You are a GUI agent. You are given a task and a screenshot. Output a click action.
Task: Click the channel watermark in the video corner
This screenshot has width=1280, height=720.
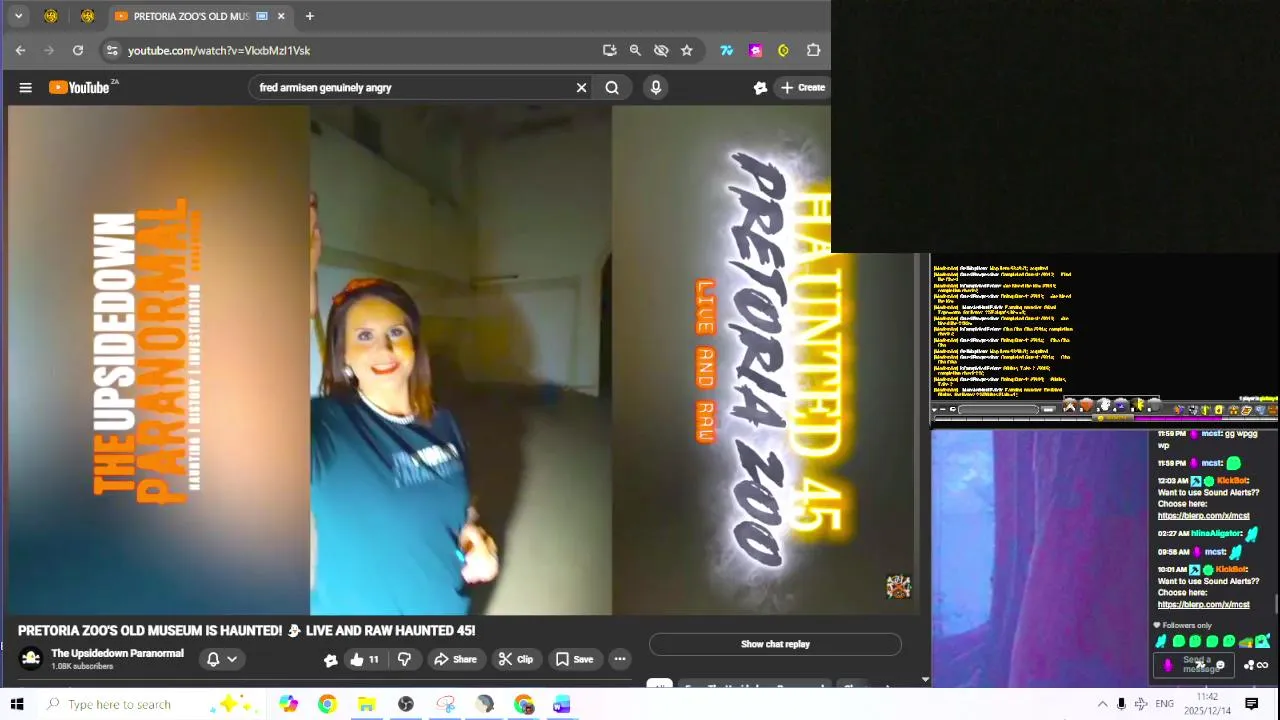(898, 587)
